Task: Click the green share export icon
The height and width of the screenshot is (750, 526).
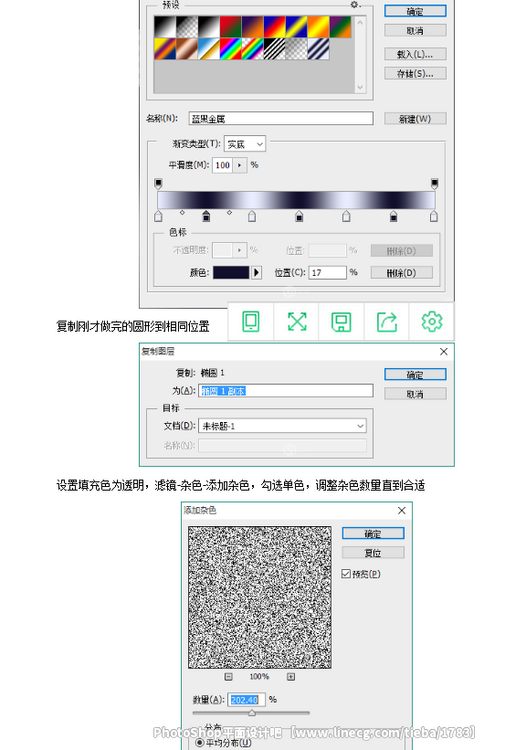Action: pyautogui.click(x=387, y=321)
